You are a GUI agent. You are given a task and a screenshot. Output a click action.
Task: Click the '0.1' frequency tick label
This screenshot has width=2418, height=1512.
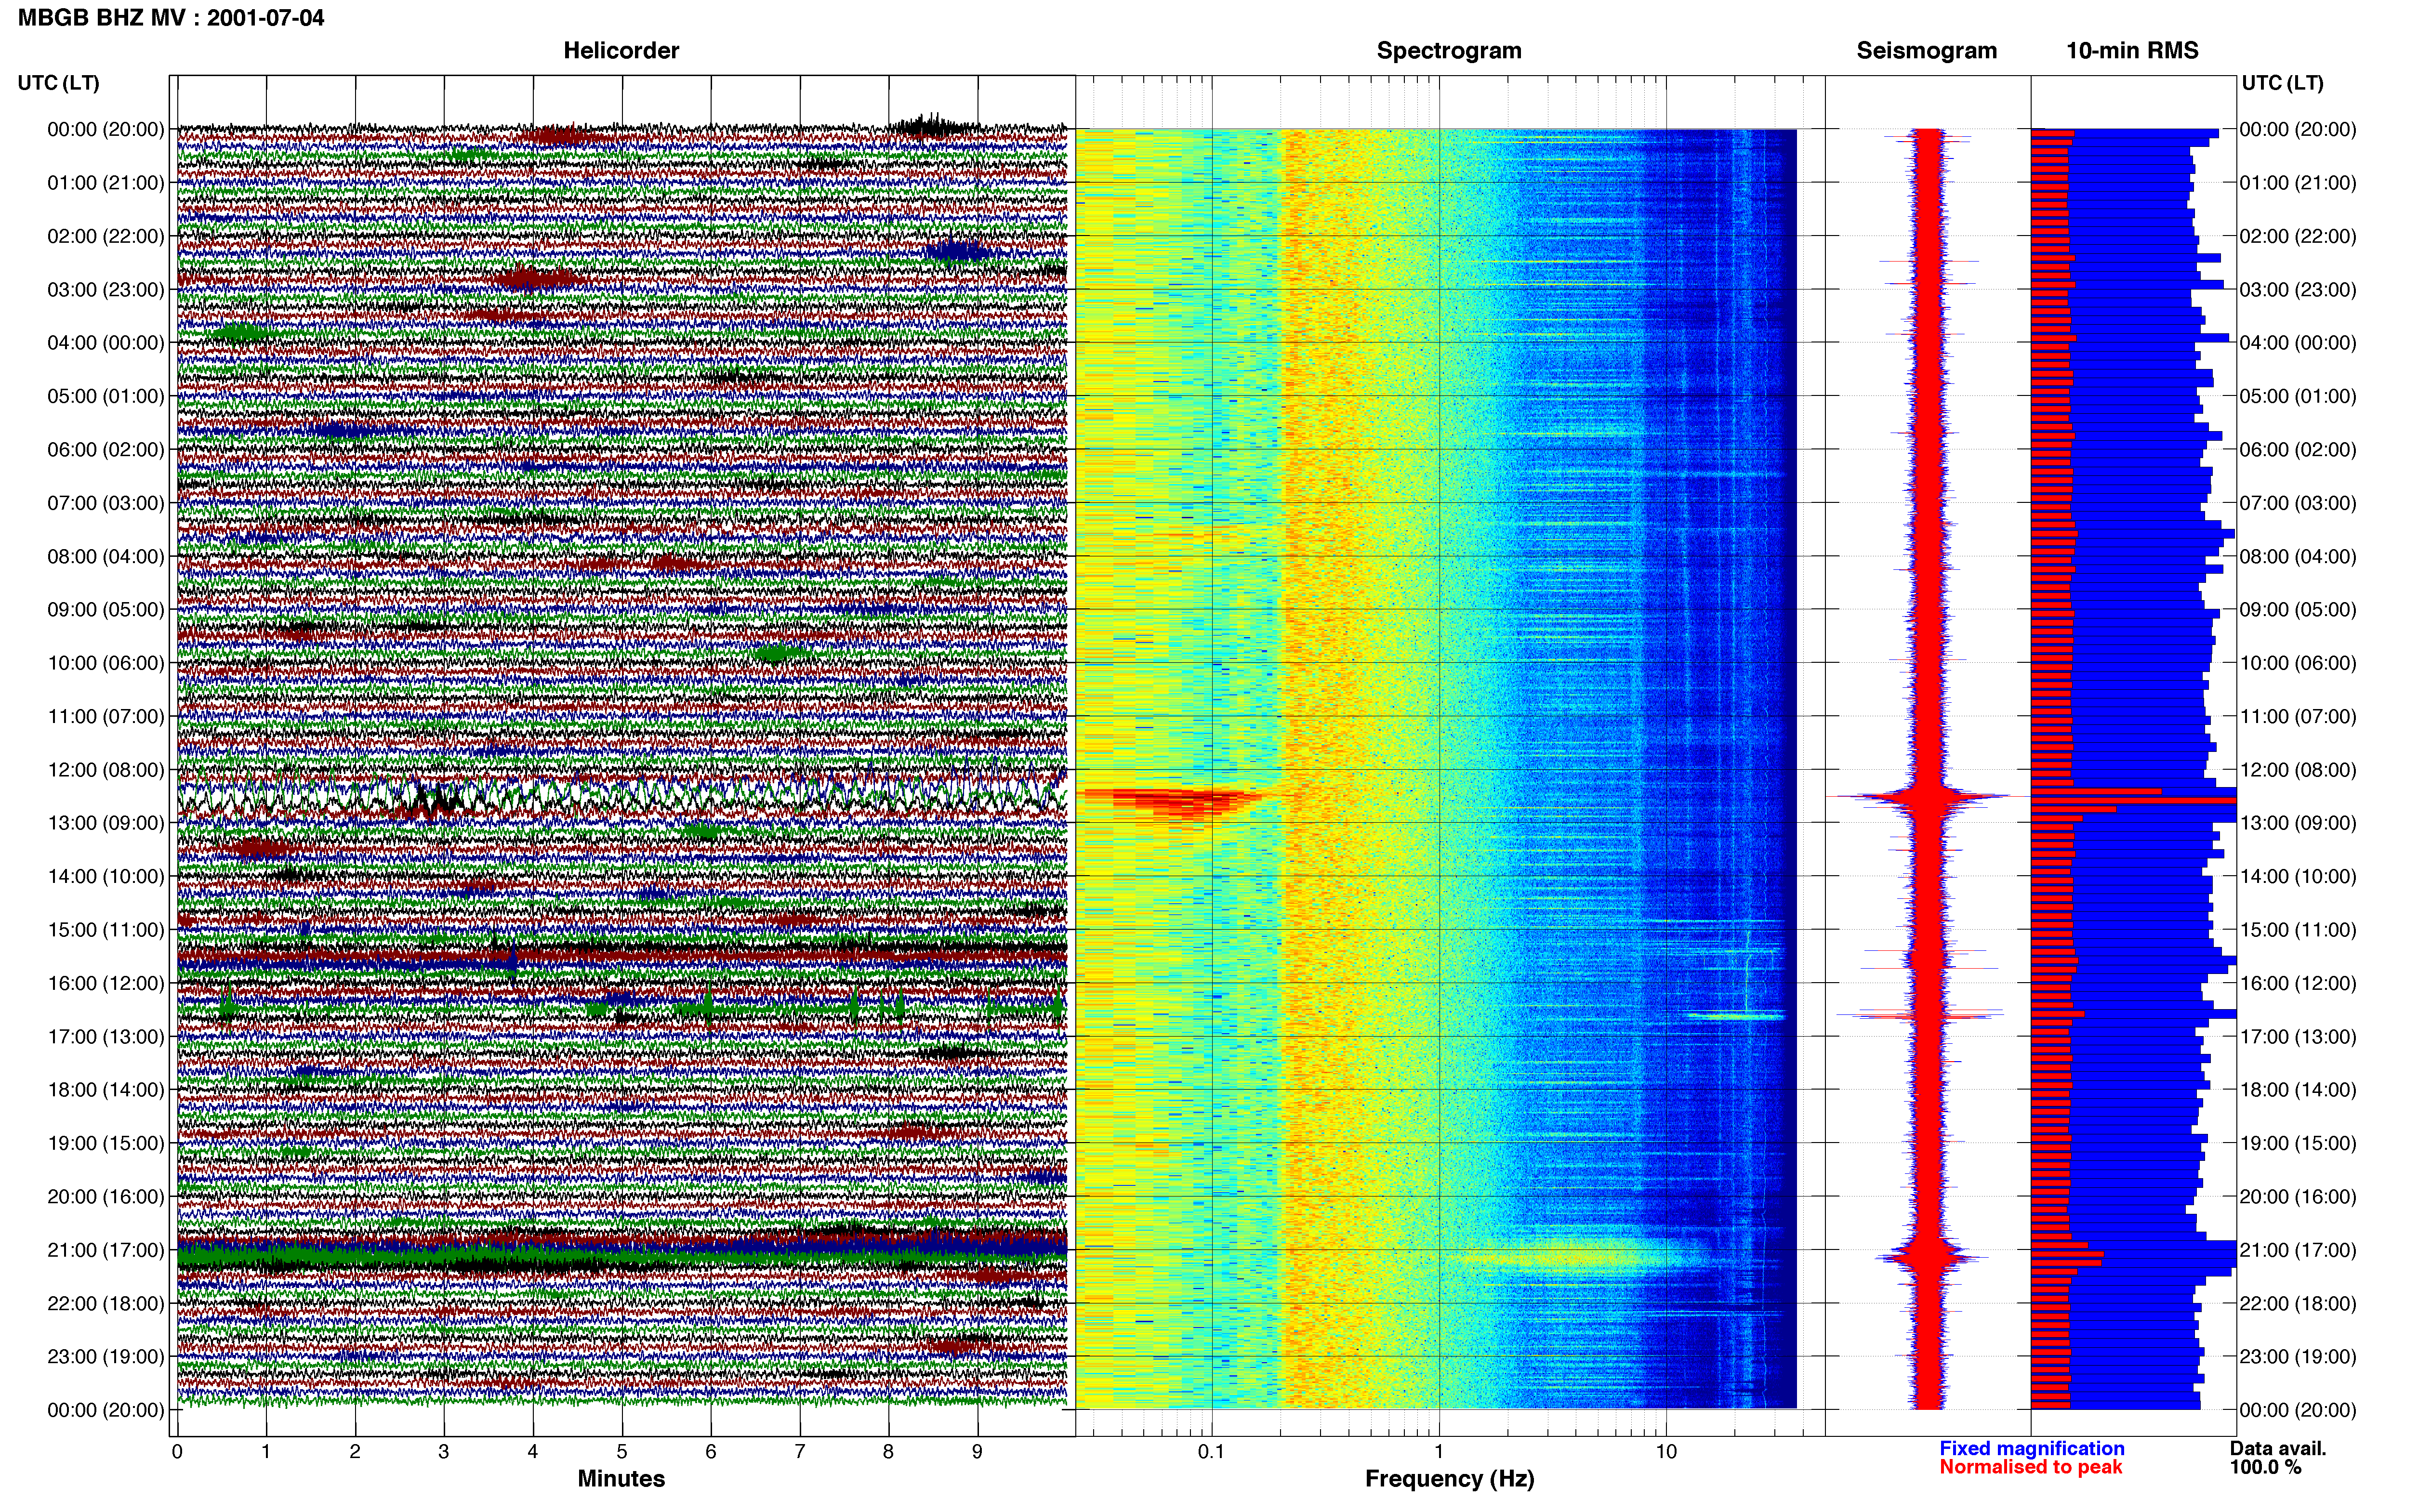click(x=1211, y=1451)
